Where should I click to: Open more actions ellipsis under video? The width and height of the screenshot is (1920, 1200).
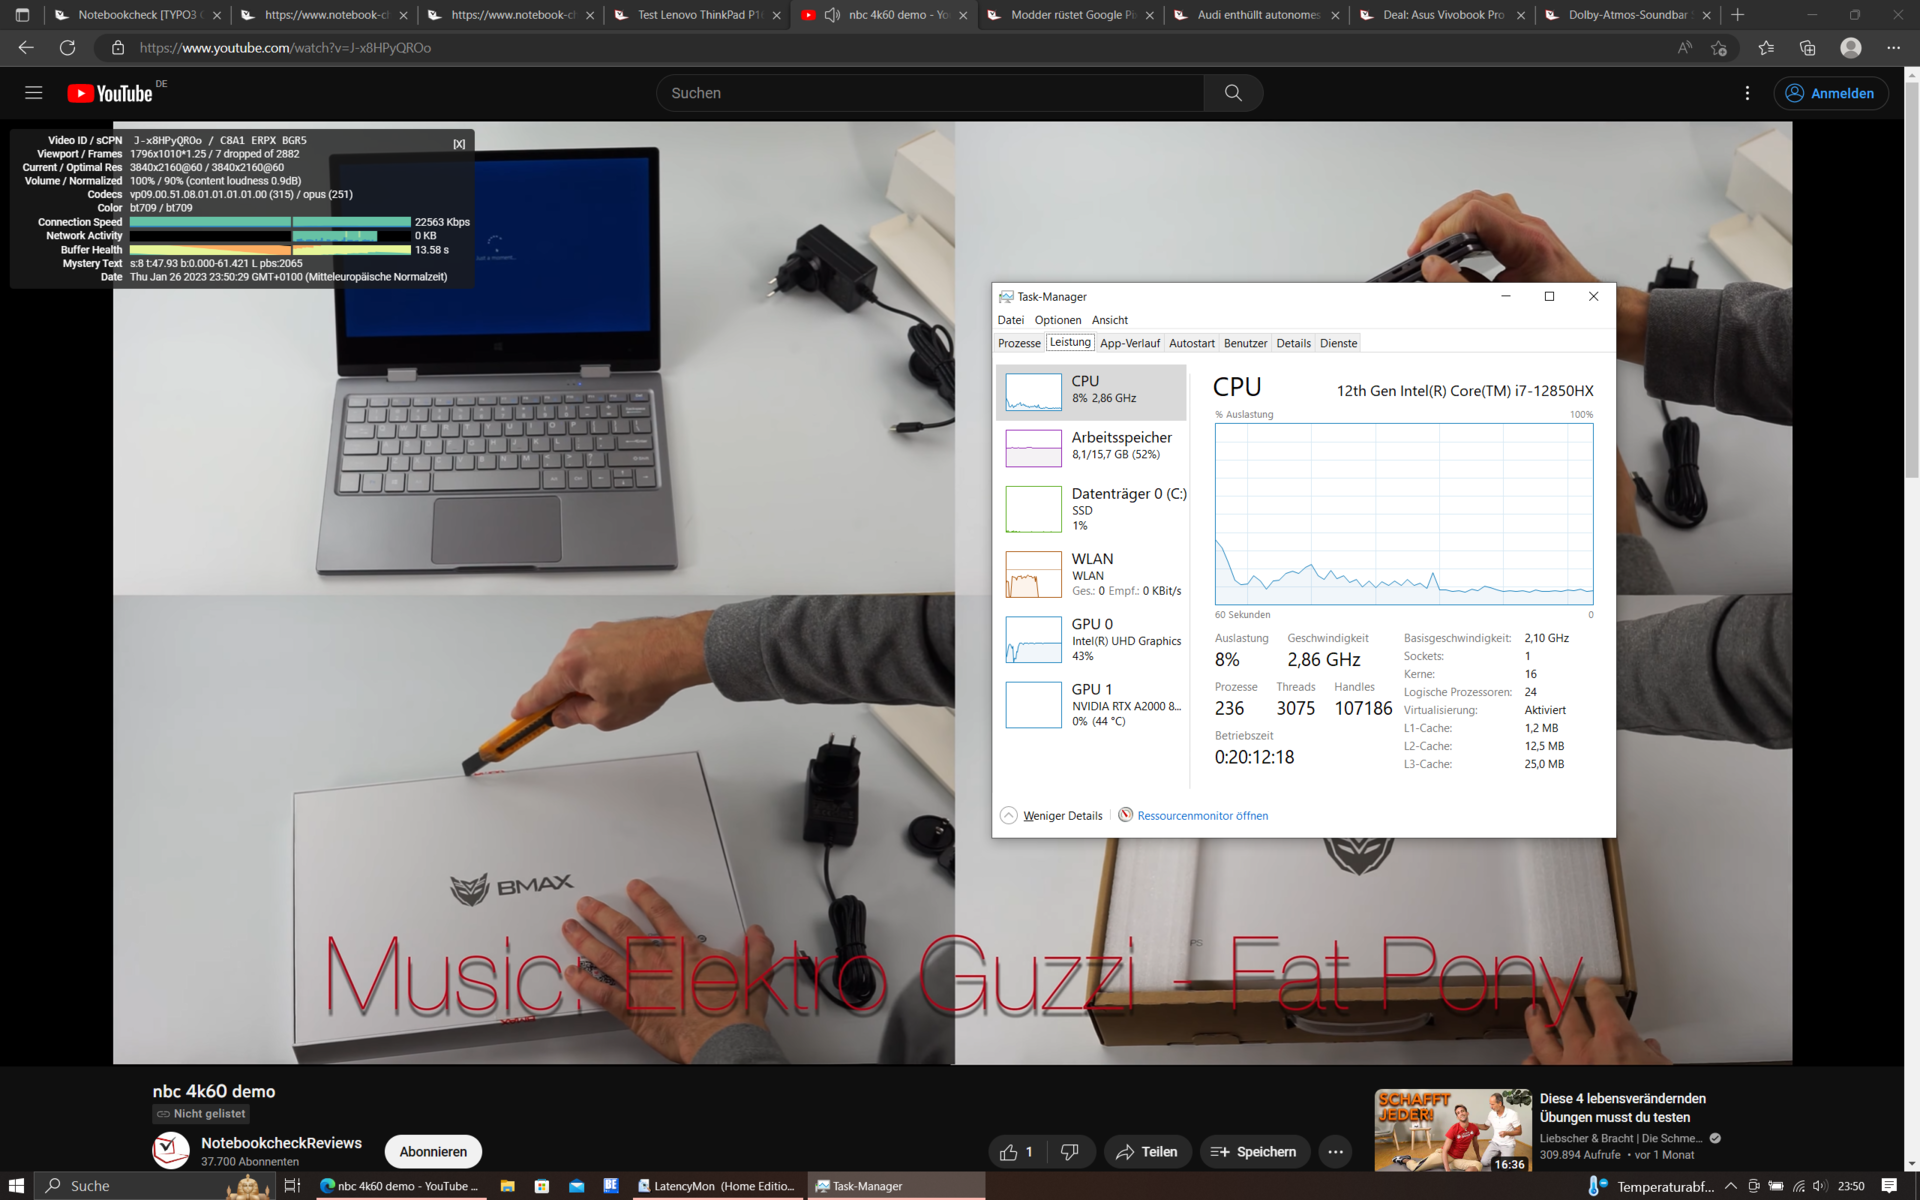[x=1335, y=1152]
